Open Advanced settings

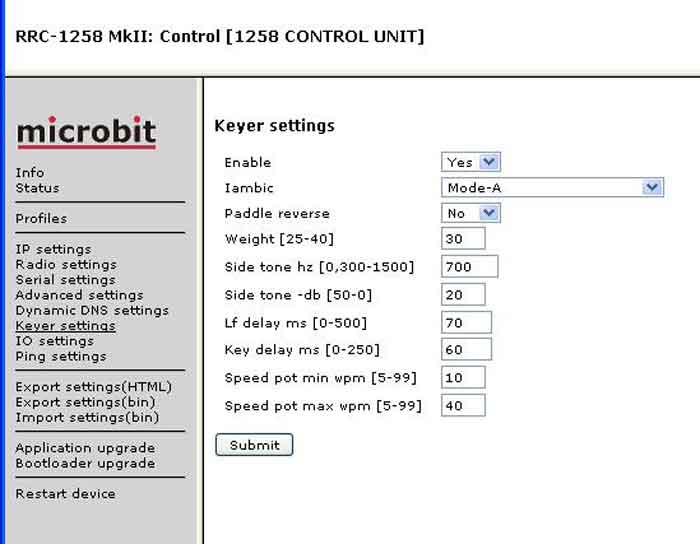coord(79,295)
